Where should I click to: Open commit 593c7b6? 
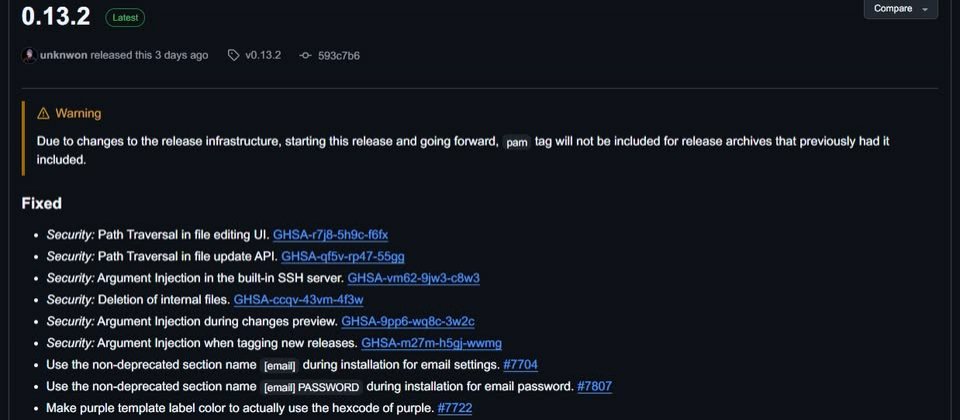coord(339,56)
